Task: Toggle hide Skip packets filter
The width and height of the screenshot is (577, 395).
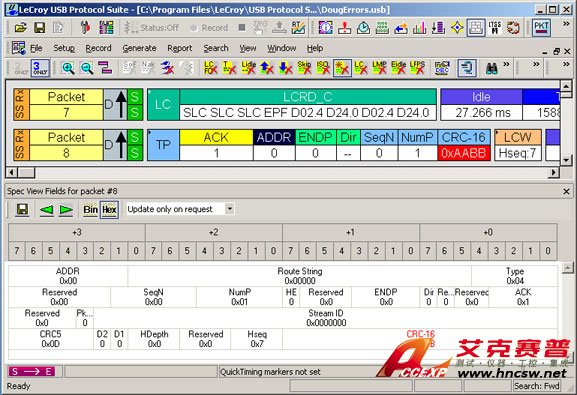Action: (304, 68)
